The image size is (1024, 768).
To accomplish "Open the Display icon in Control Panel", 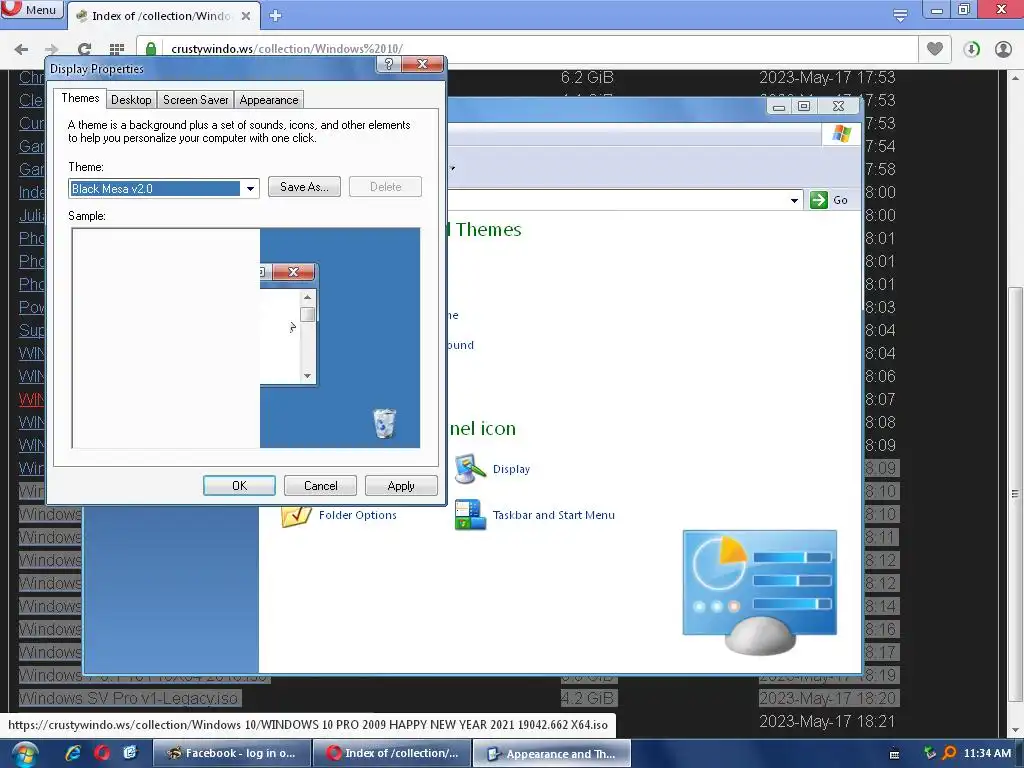I will pos(470,469).
